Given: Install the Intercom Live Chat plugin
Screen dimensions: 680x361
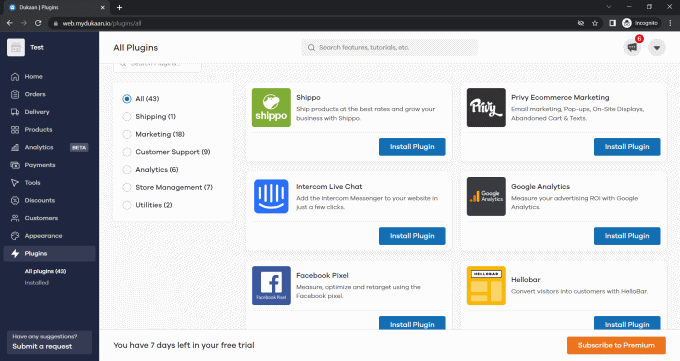Looking at the screenshot, I should coord(412,236).
